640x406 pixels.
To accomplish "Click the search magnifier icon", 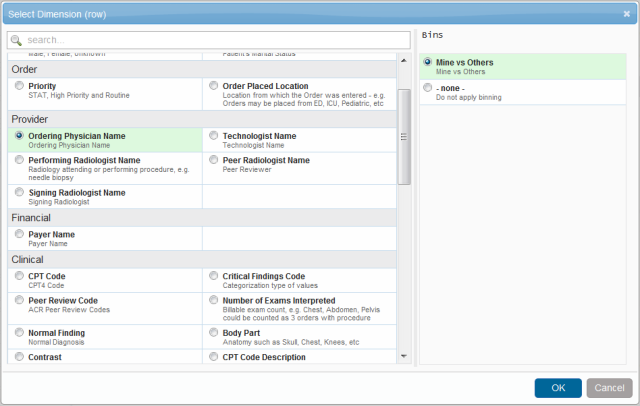I will pos(18,40).
